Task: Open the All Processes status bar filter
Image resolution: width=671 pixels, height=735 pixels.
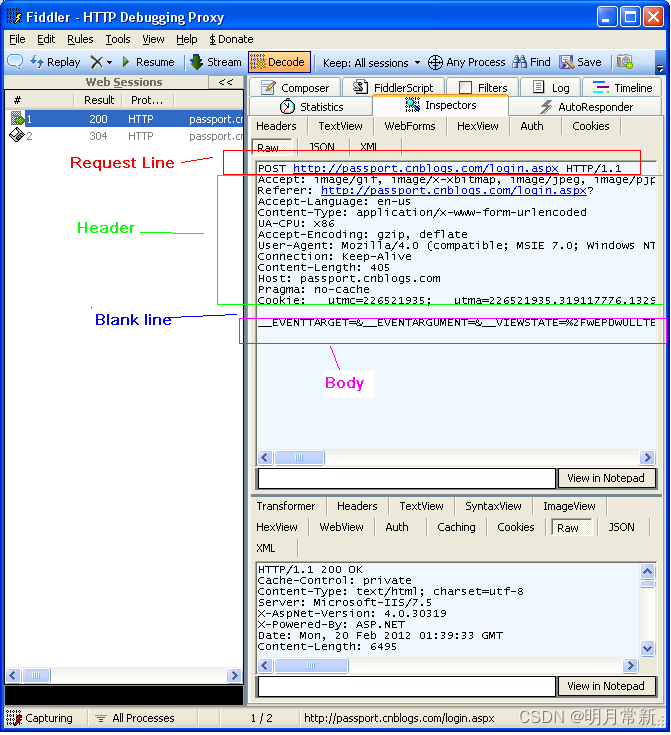Action: tap(135, 718)
